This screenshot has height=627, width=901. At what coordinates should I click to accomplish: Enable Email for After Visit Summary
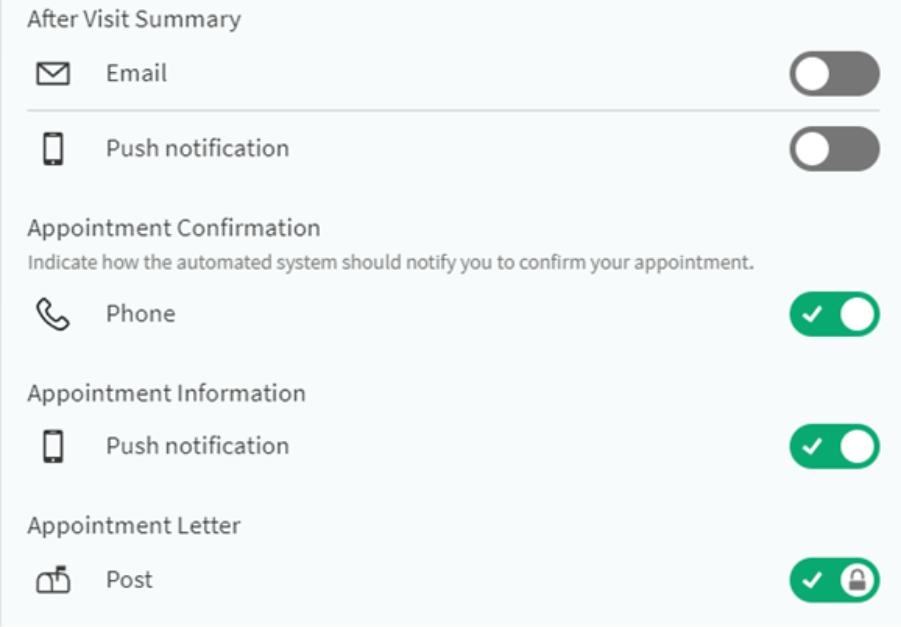coord(834,74)
